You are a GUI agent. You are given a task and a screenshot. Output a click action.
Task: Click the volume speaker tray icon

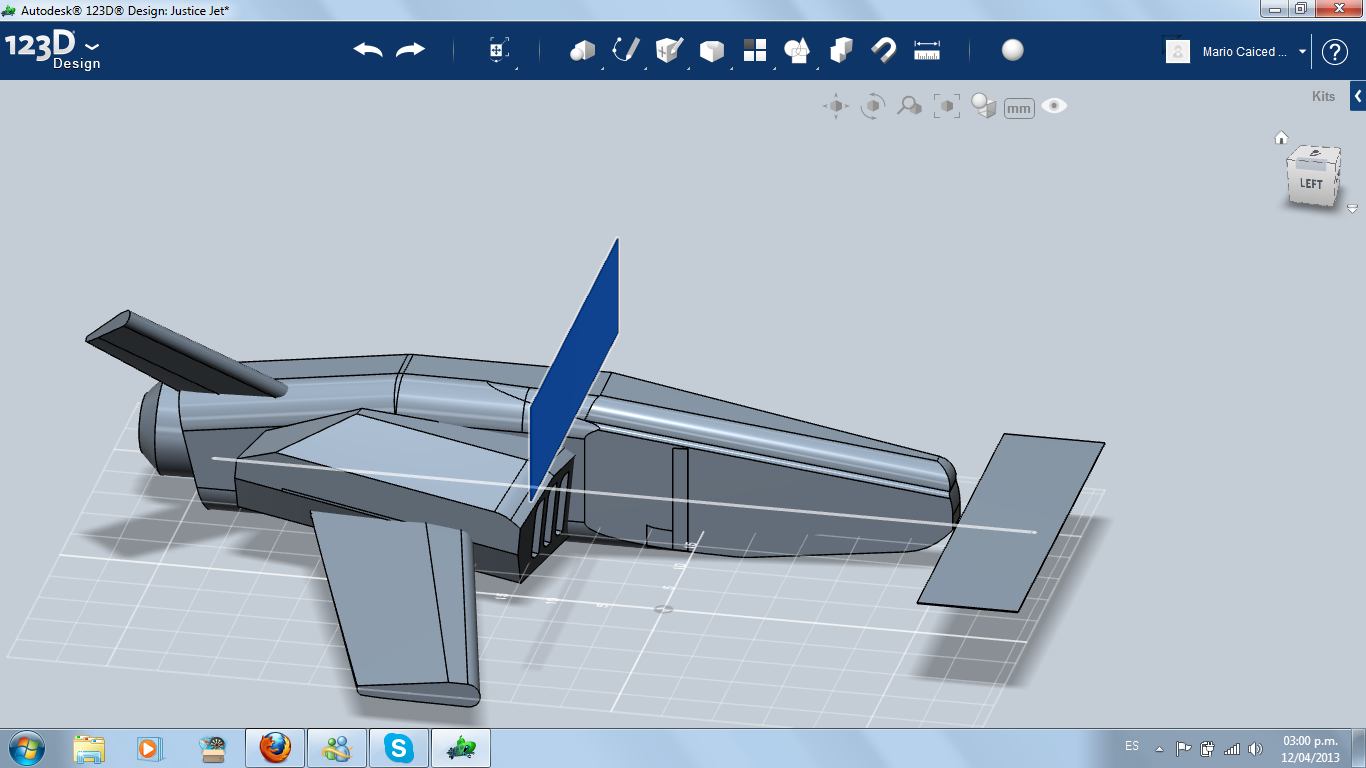(1256, 748)
